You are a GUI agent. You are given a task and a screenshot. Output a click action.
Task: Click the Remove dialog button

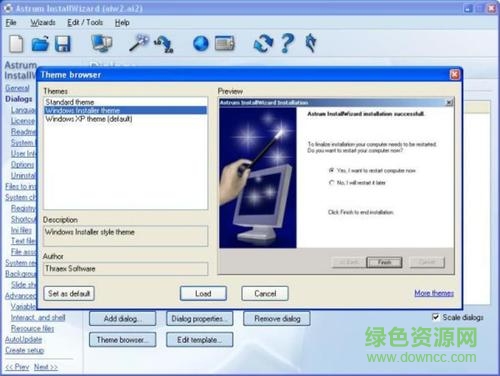pyautogui.click(x=277, y=319)
